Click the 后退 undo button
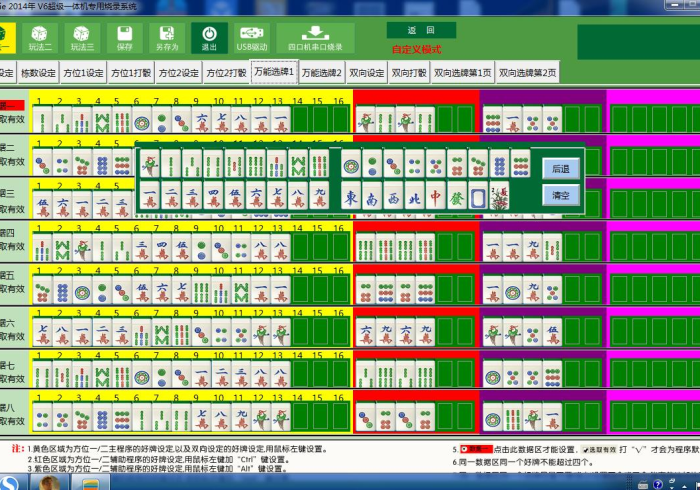The height and width of the screenshot is (490, 700). tap(561, 167)
